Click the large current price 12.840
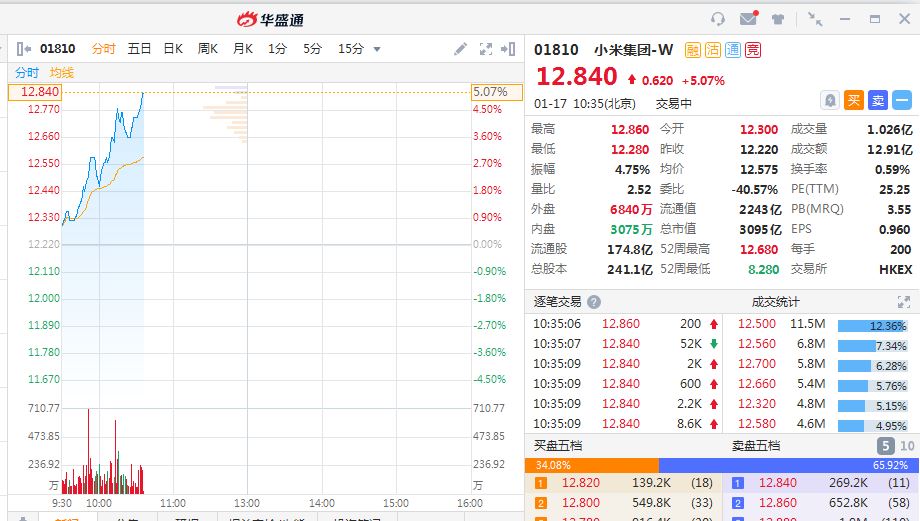Viewport: 920px width, 521px height. [577, 77]
